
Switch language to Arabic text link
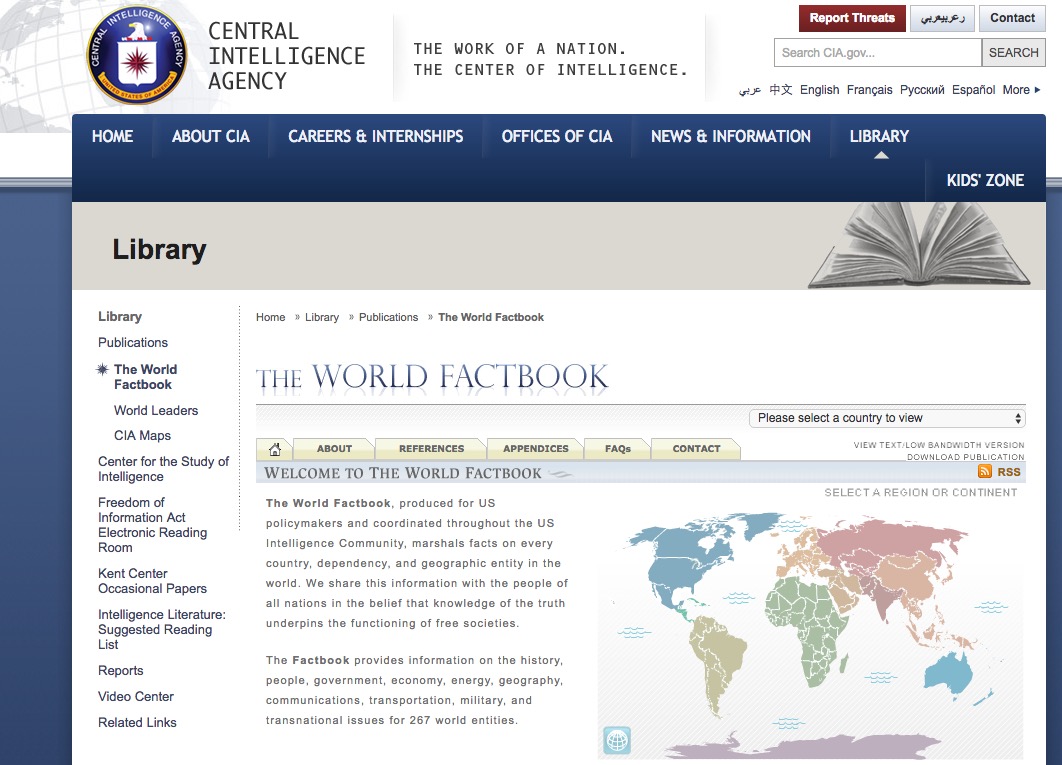[750, 89]
